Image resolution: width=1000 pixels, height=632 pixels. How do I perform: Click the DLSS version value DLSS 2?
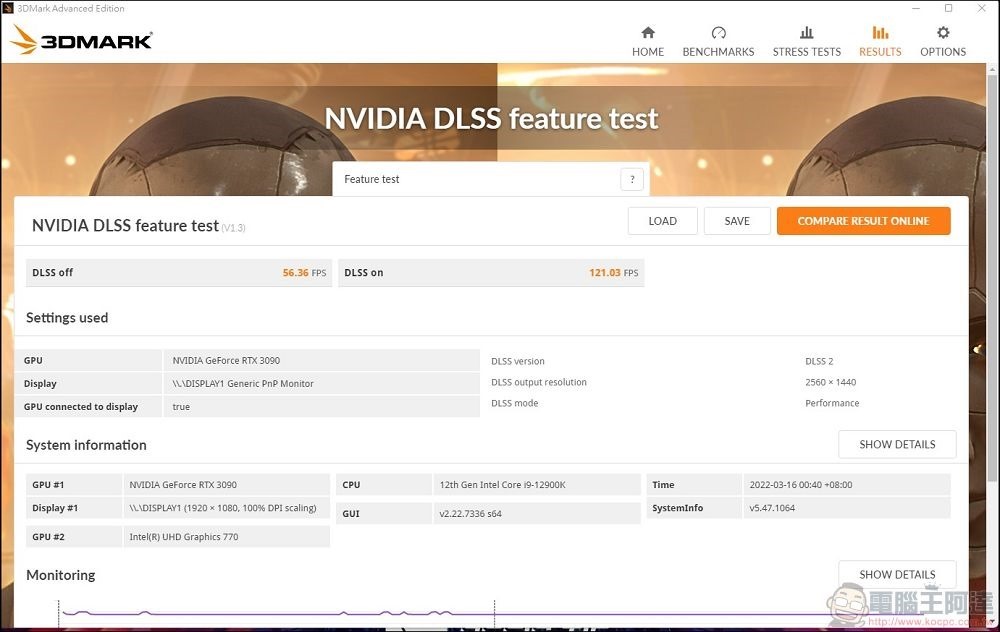point(819,361)
